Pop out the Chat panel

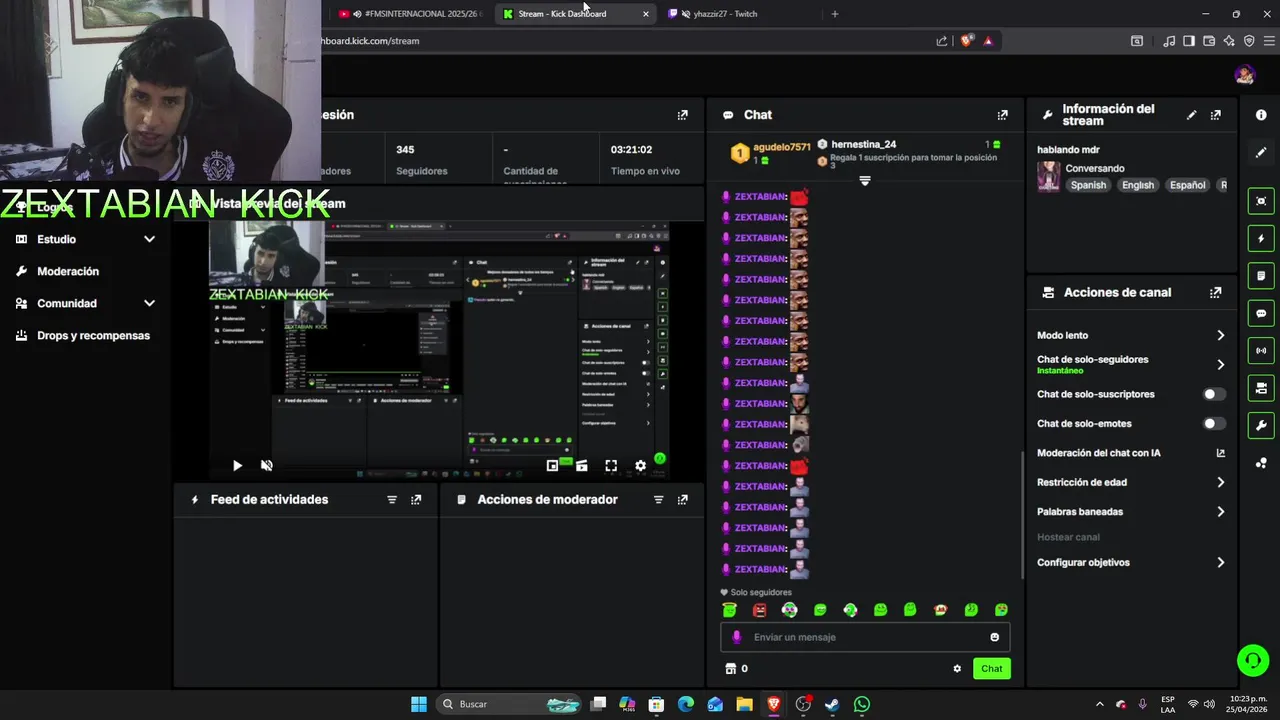click(x=1003, y=115)
